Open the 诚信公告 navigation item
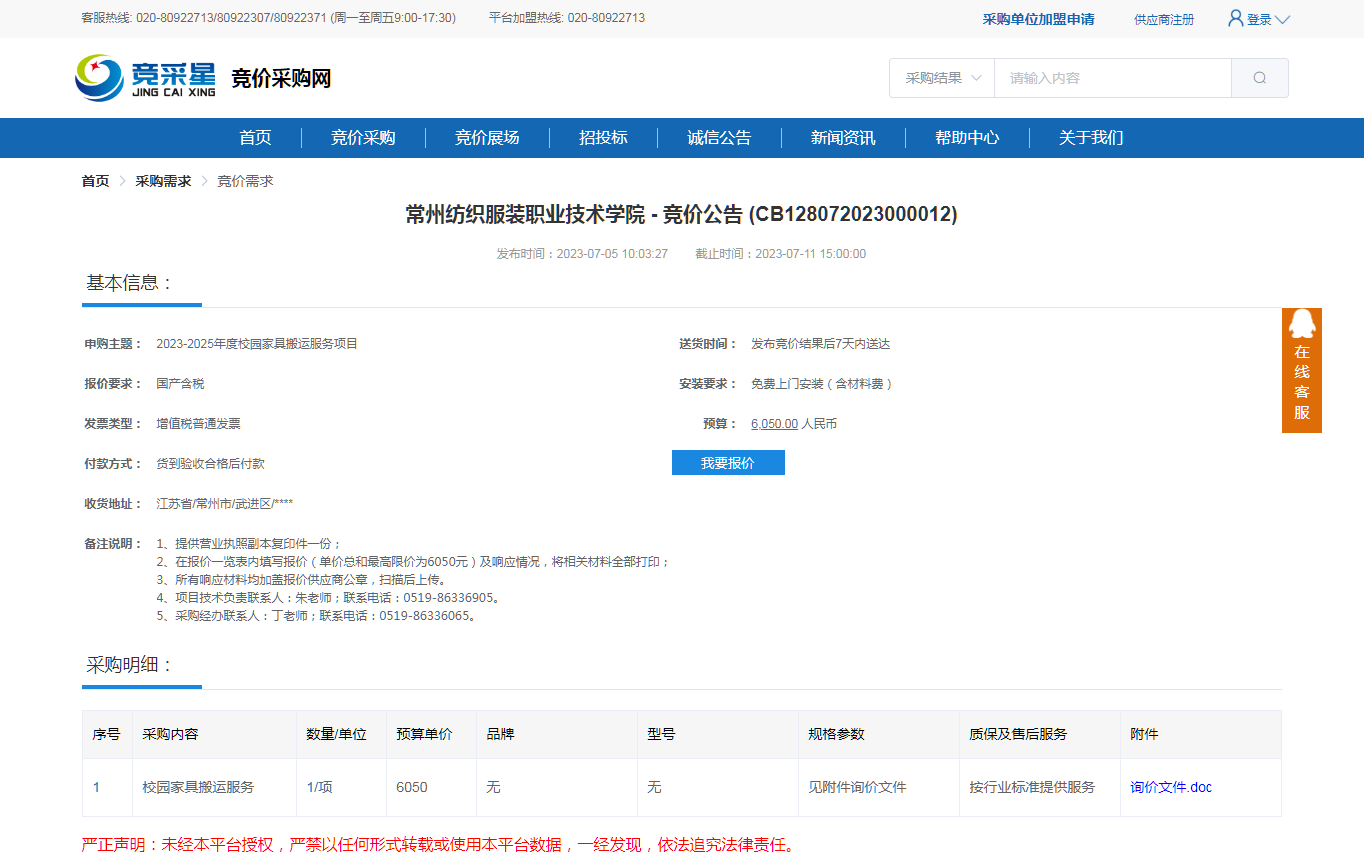 719,138
